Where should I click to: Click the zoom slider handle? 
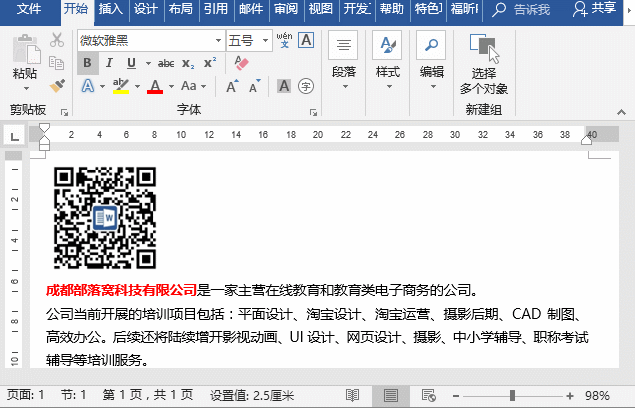(512, 395)
